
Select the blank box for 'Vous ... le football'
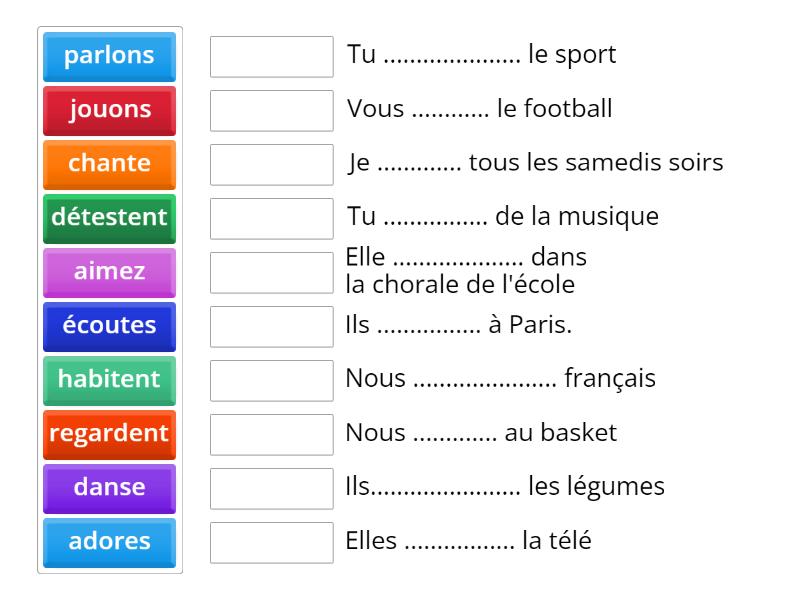(x=271, y=111)
